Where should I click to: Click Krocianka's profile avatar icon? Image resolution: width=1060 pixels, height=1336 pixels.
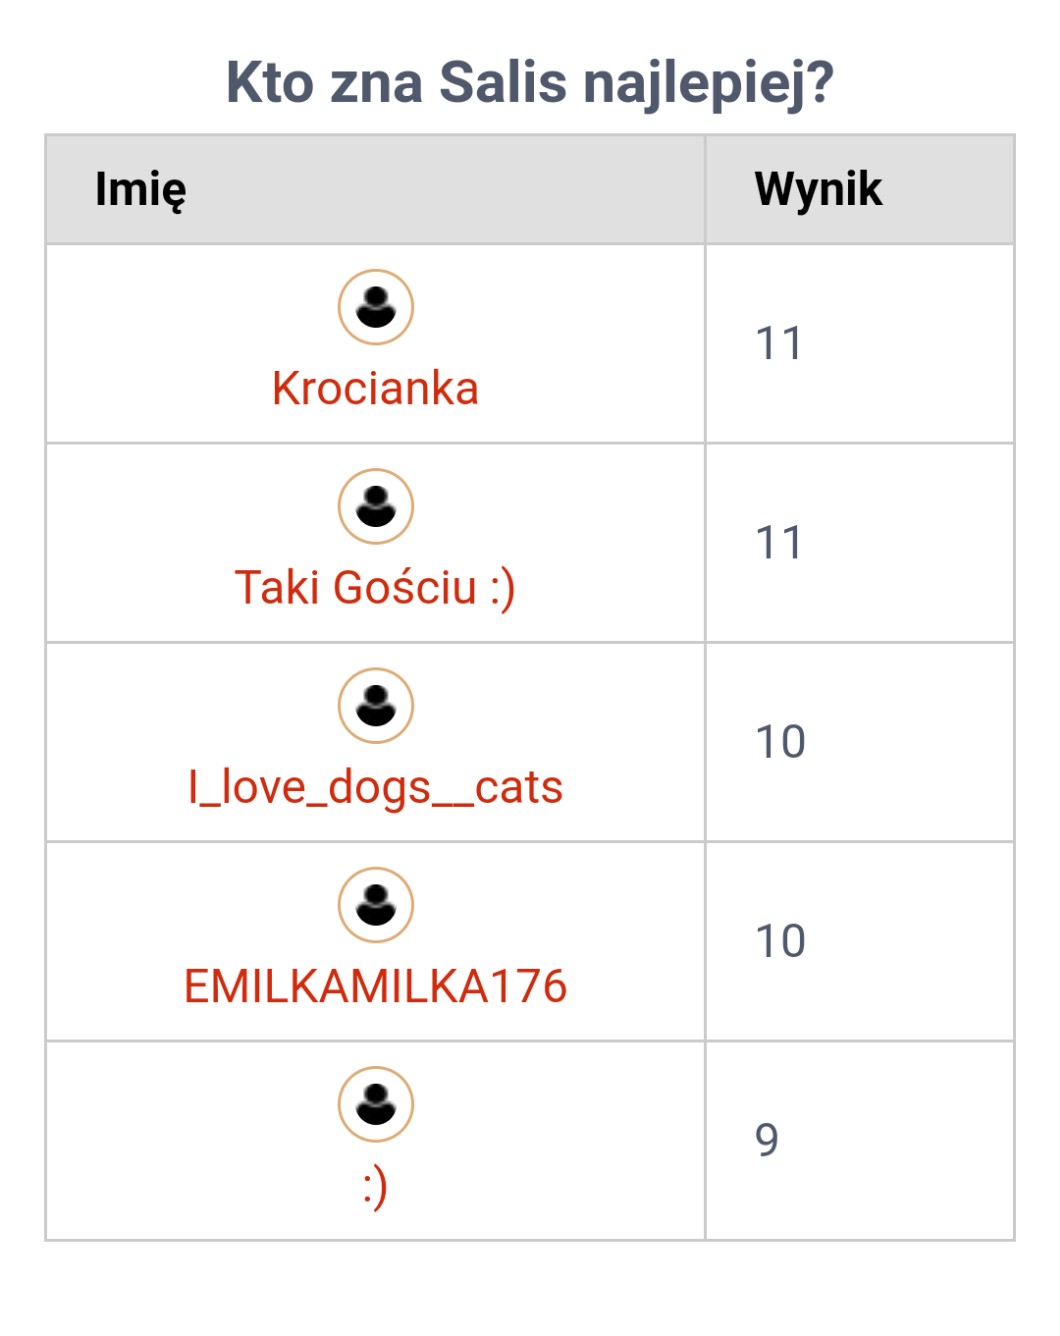point(376,307)
